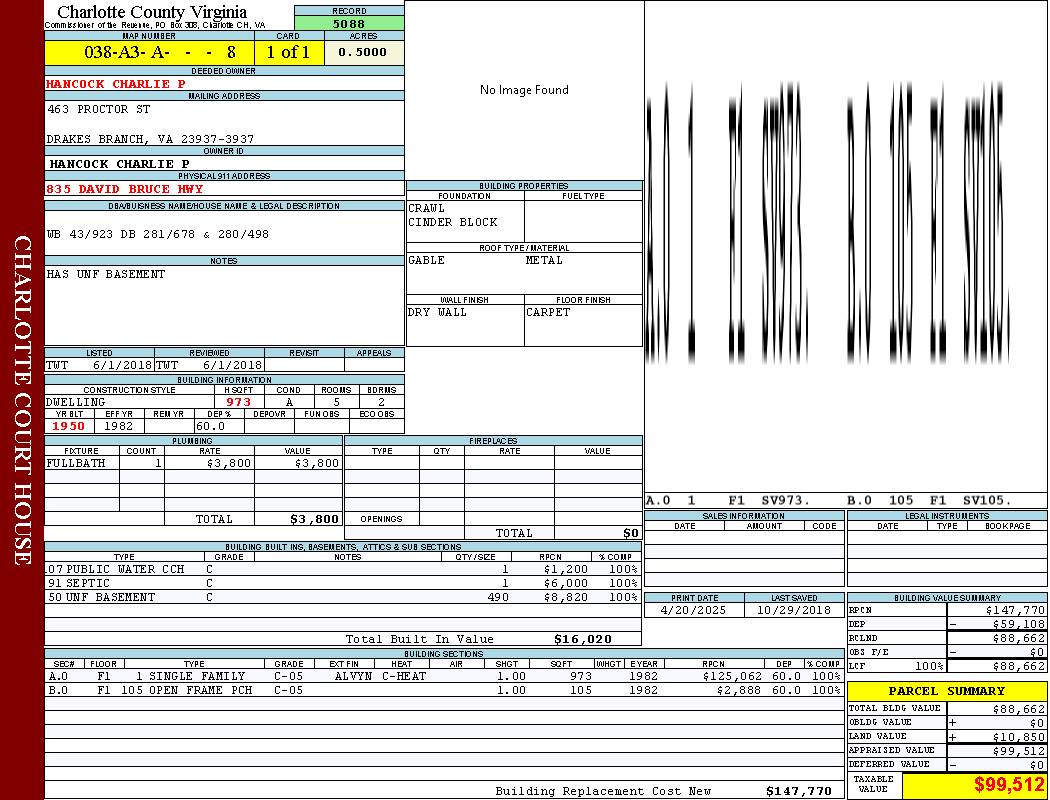Click section RPCN value $2,888
This screenshot has height=800, width=1050.
coord(740,690)
